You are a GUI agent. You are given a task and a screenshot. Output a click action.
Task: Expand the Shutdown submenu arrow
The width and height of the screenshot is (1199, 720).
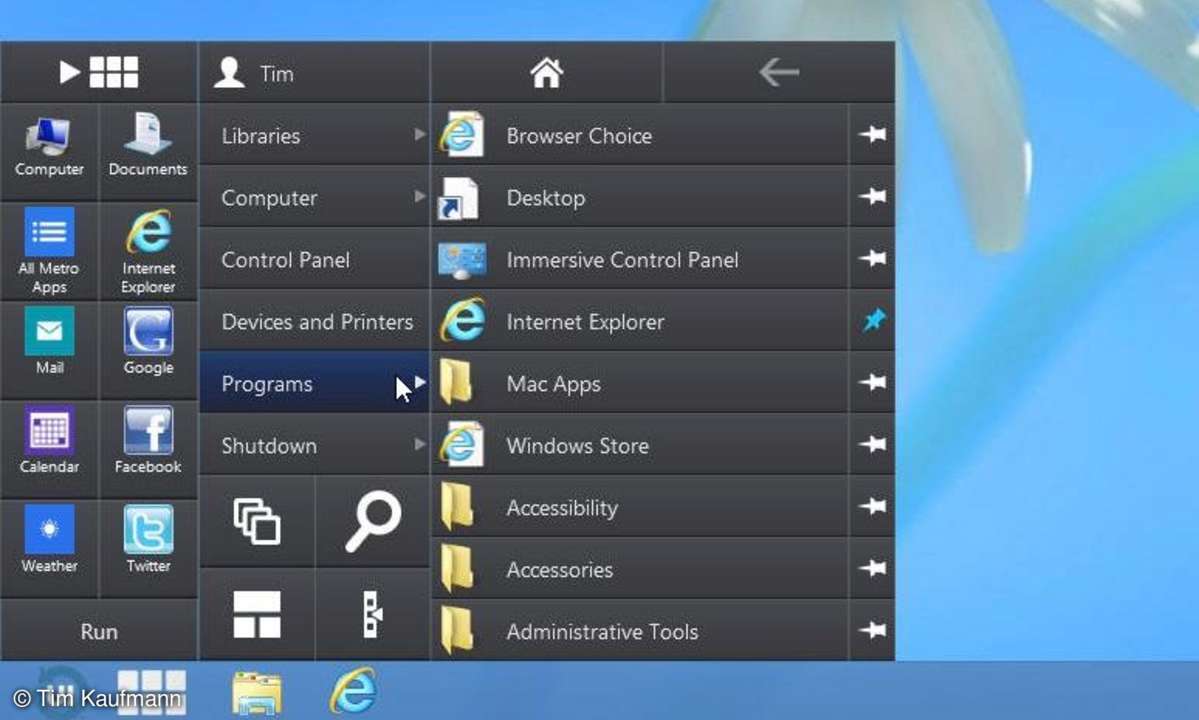pos(419,444)
